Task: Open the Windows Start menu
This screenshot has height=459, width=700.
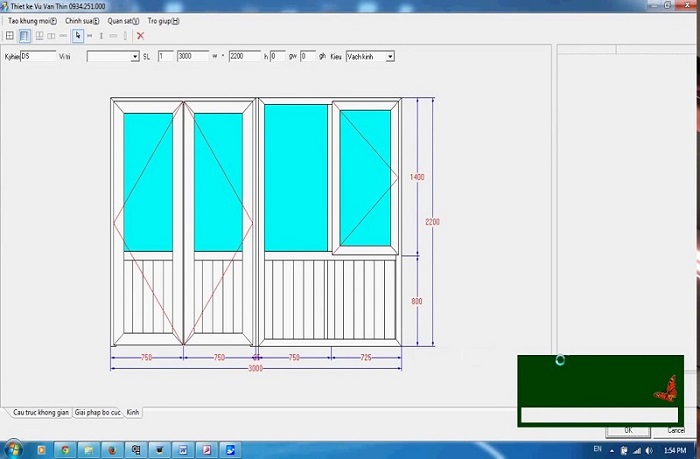Action: click(12, 449)
